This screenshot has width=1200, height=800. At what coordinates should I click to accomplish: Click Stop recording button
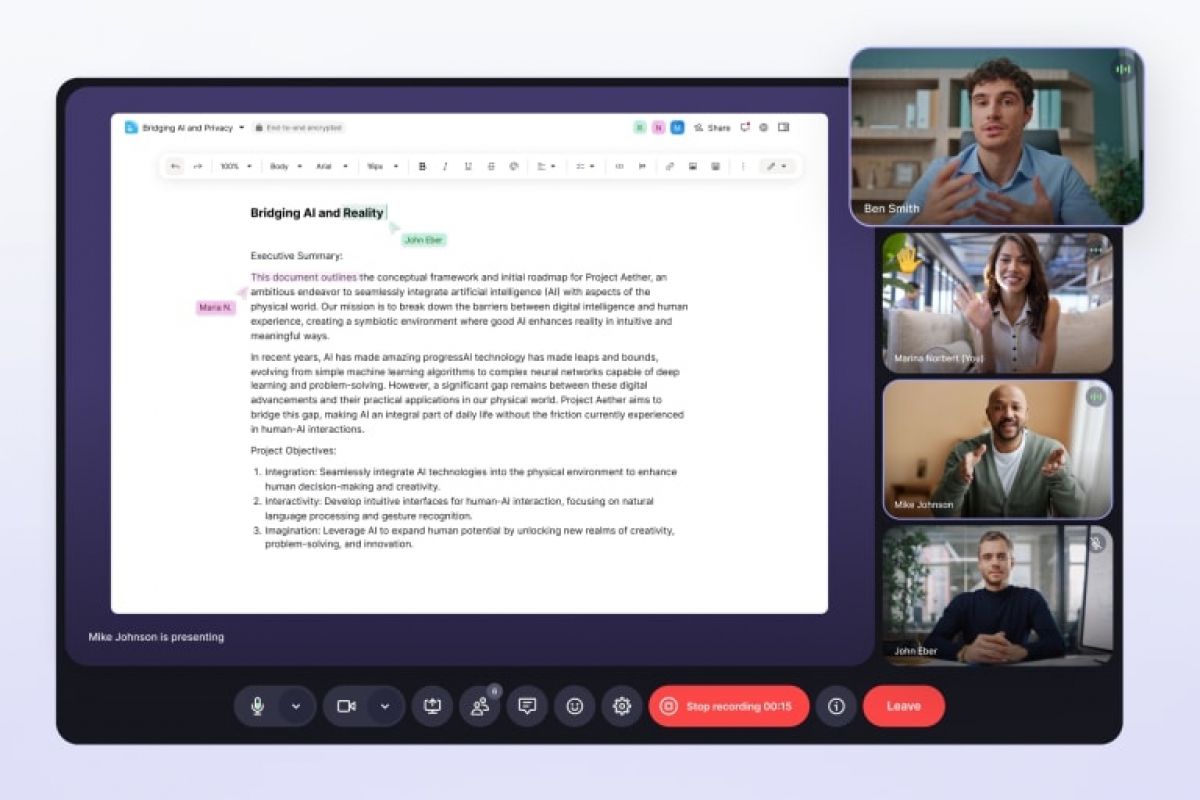pos(729,706)
